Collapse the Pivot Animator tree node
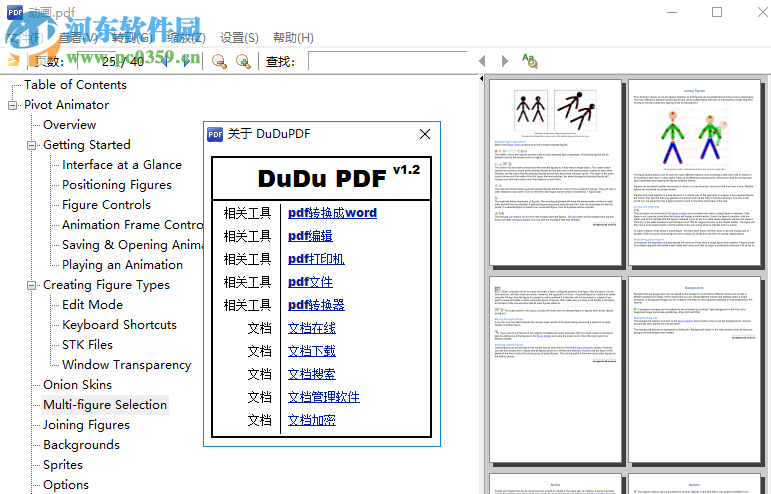Viewport: 771px width, 494px height. click(12, 105)
